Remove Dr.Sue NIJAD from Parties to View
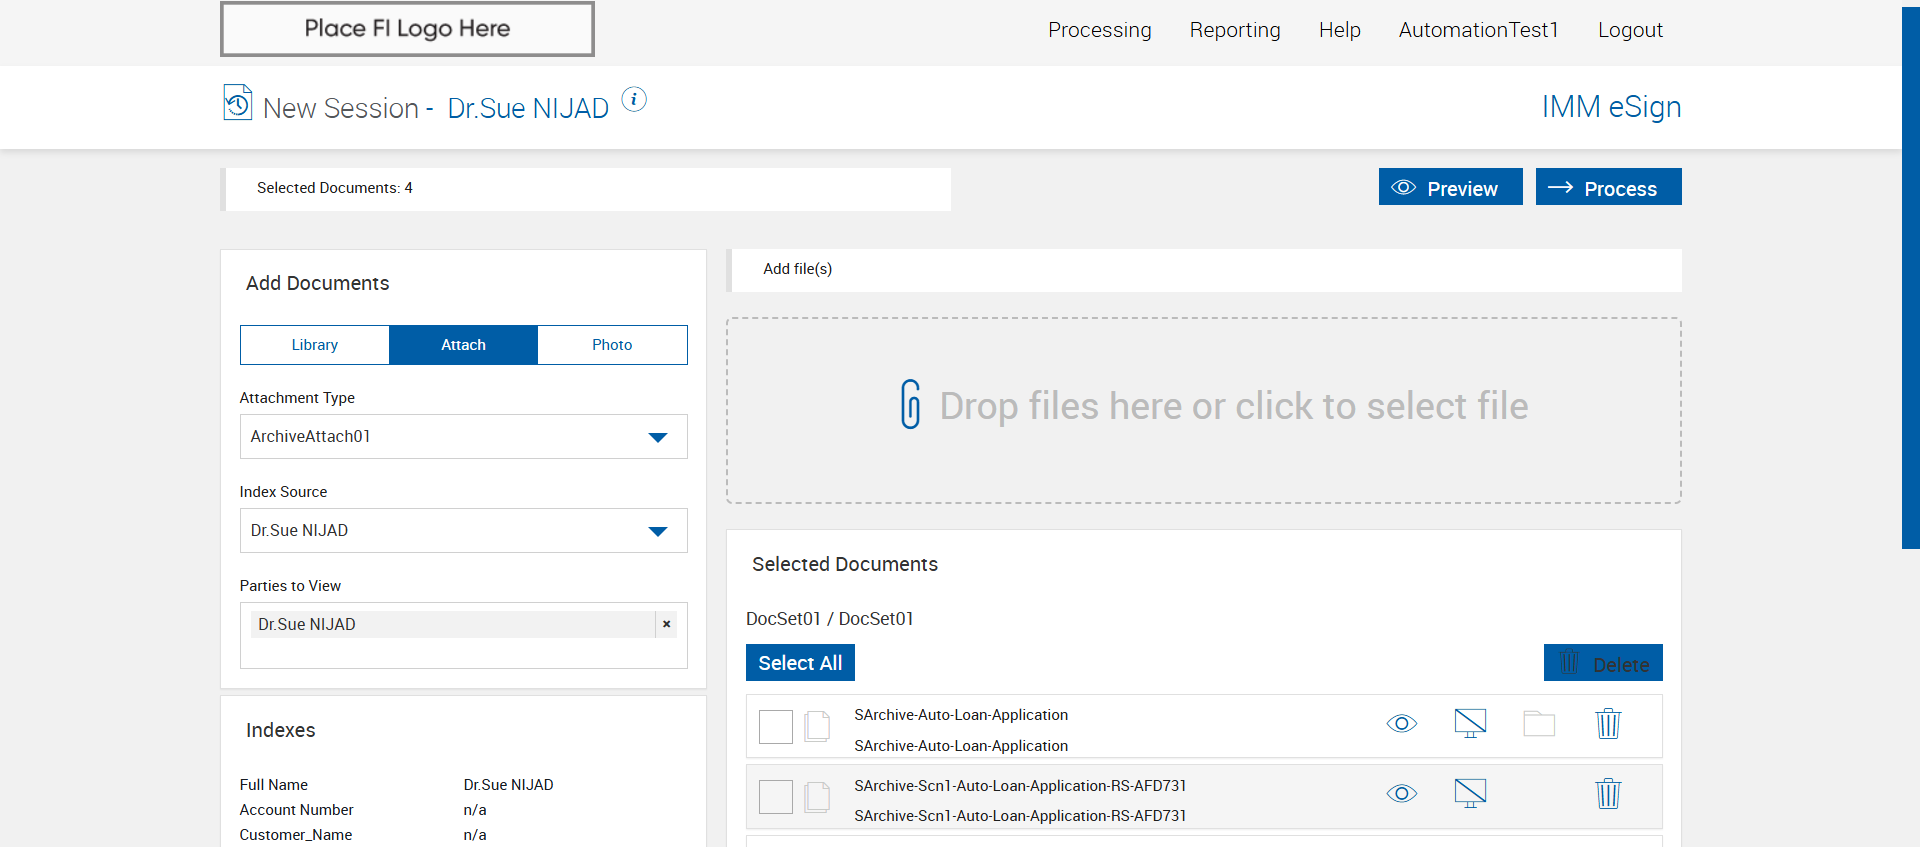The width and height of the screenshot is (1920, 847). click(x=666, y=624)
